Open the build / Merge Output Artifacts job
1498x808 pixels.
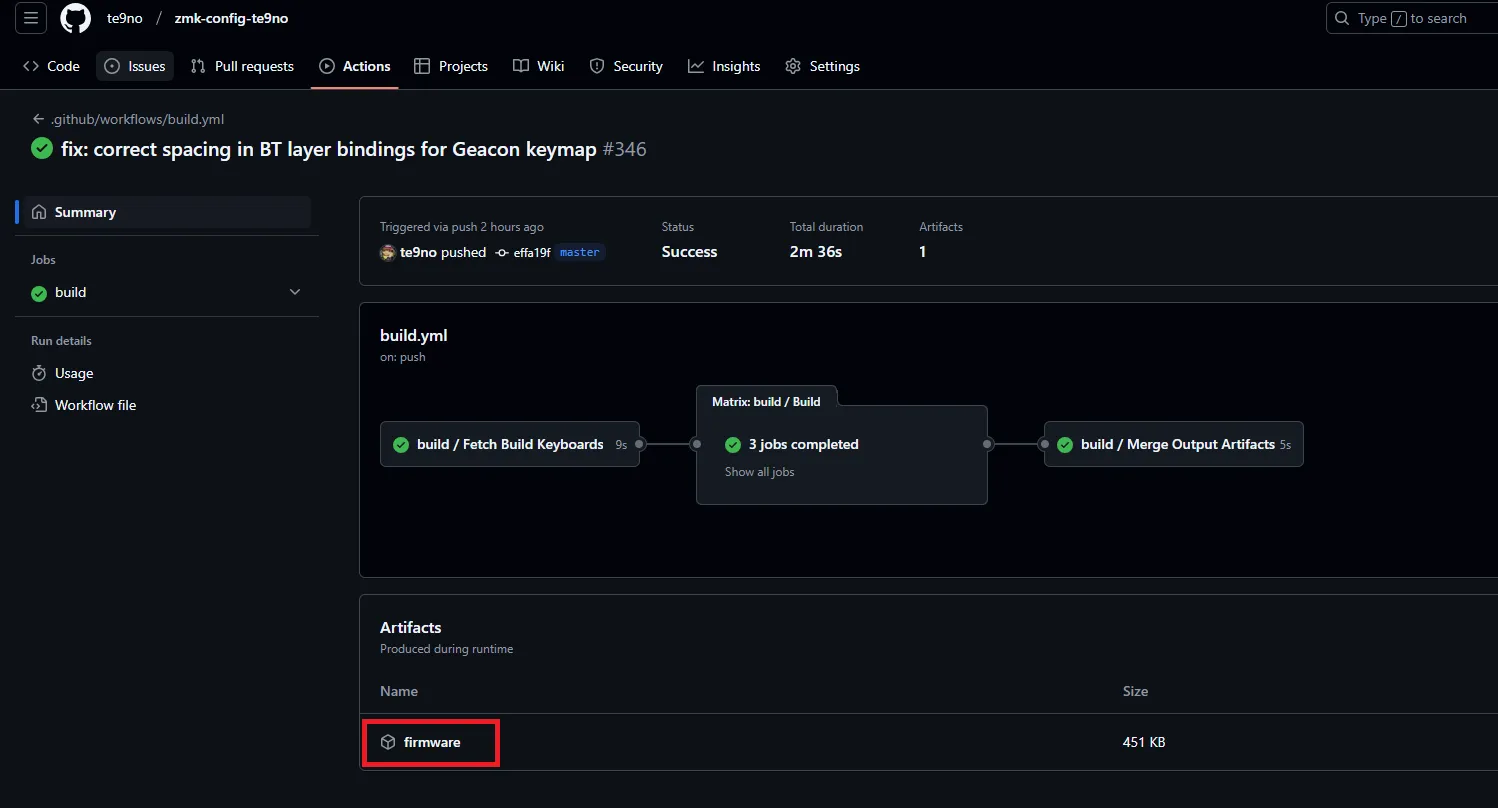1177,444
